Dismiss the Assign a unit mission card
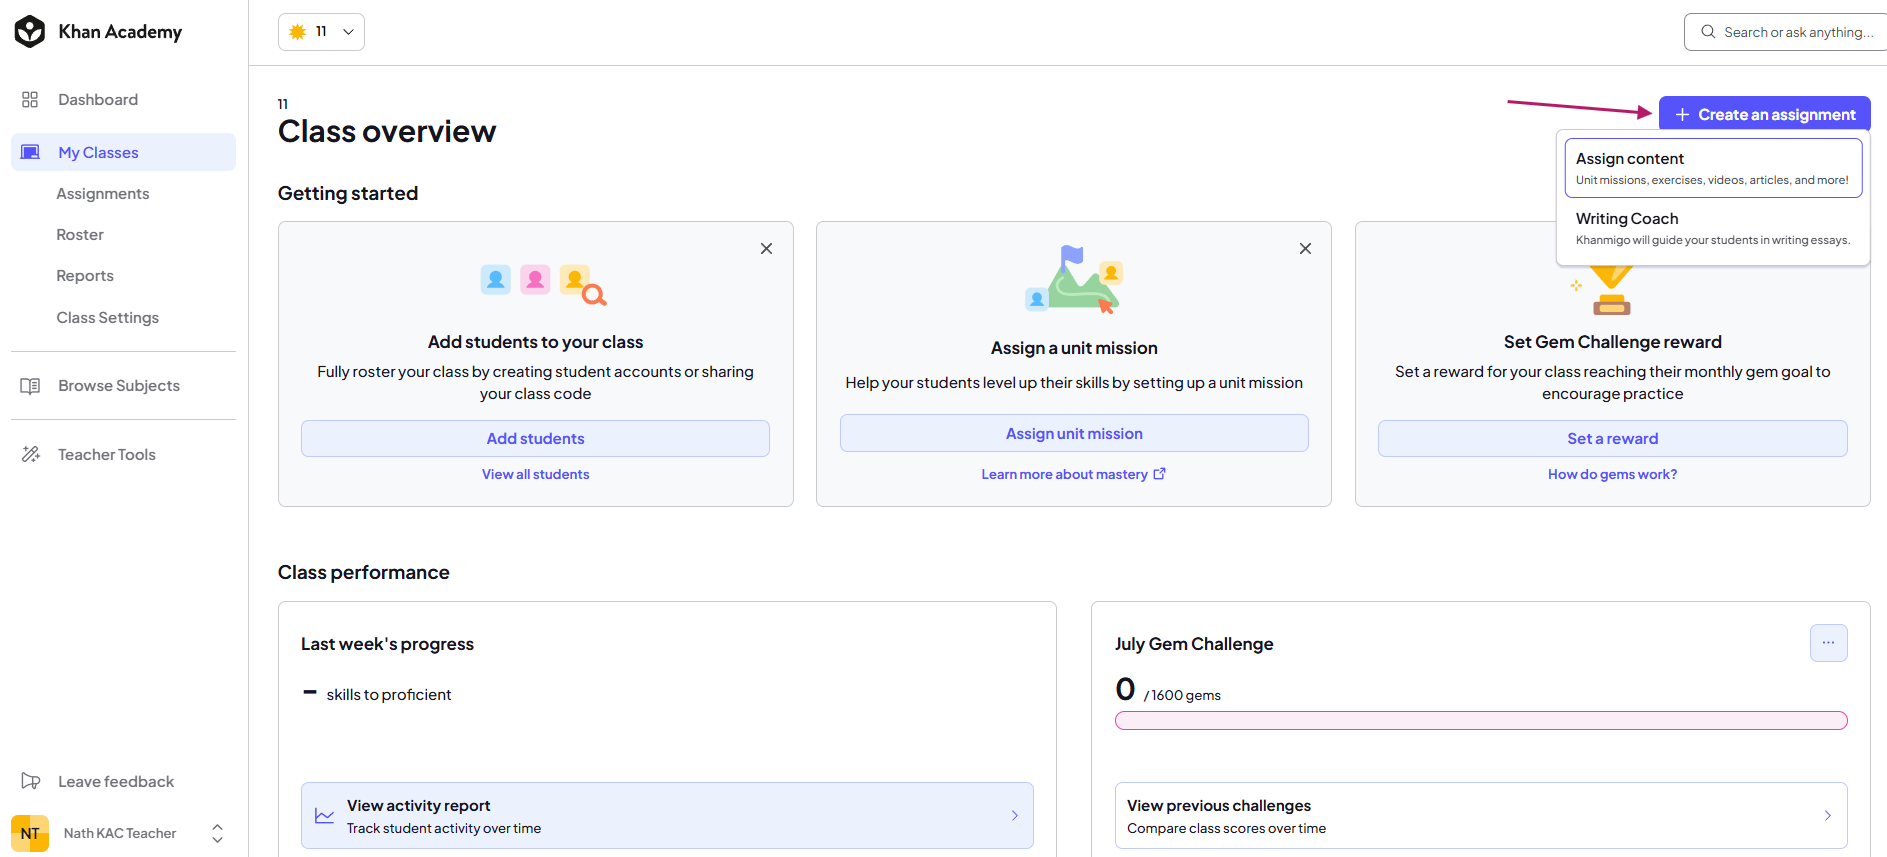The width and height of the screenshot is (1887, 857). 1305,248
